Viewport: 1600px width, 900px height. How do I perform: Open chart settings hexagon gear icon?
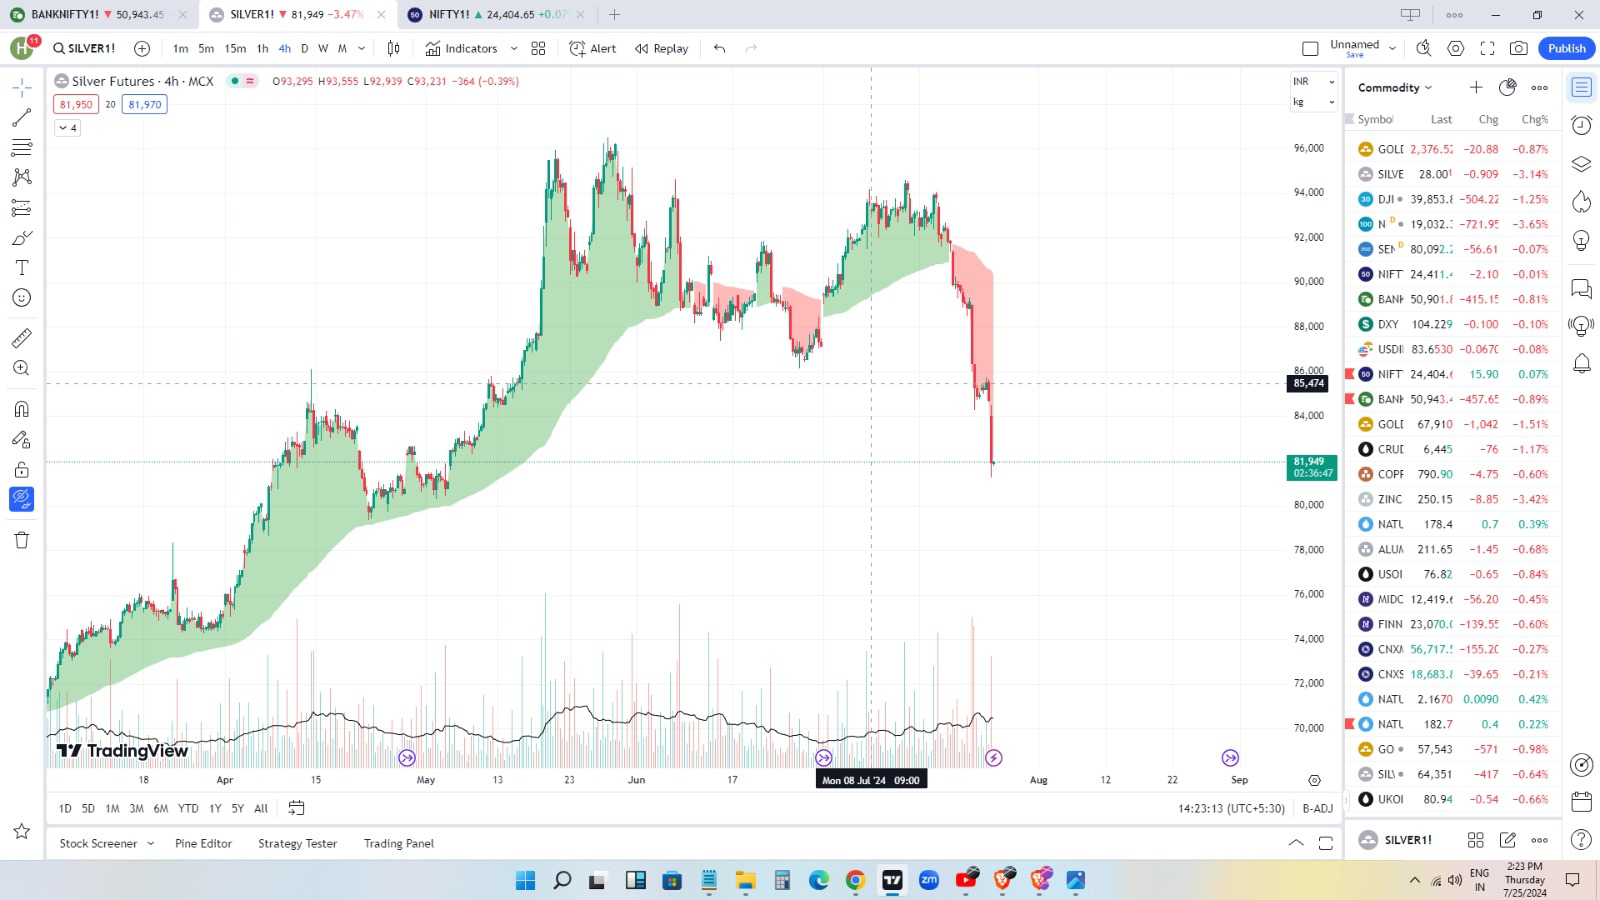[x=1456, y=48]
